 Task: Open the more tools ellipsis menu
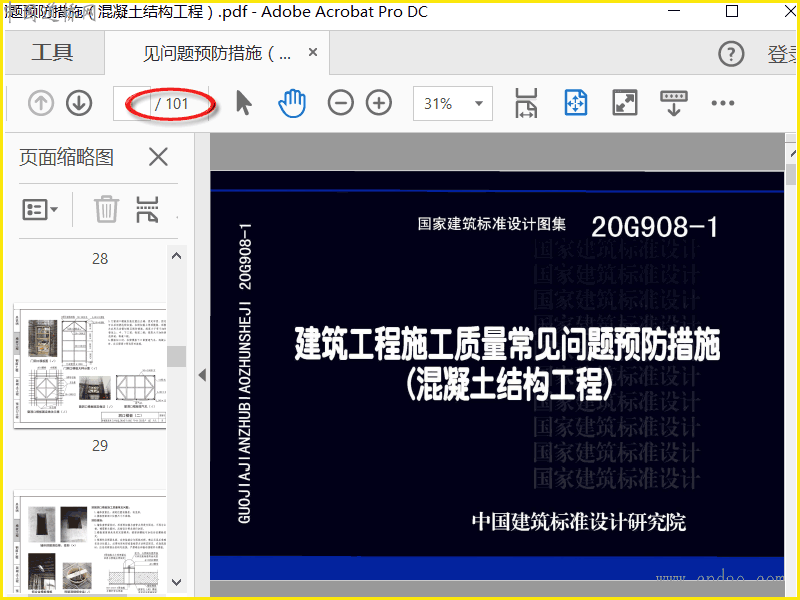pyautogui.click(x=722, y=103)
